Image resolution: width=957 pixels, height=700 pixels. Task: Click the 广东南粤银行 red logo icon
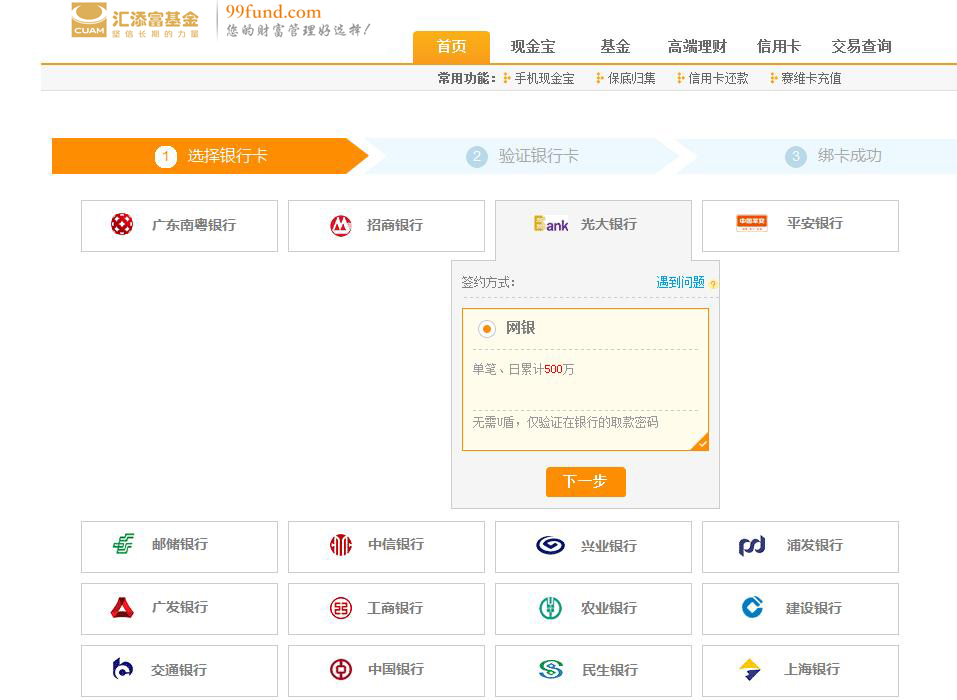pos(122,225)
